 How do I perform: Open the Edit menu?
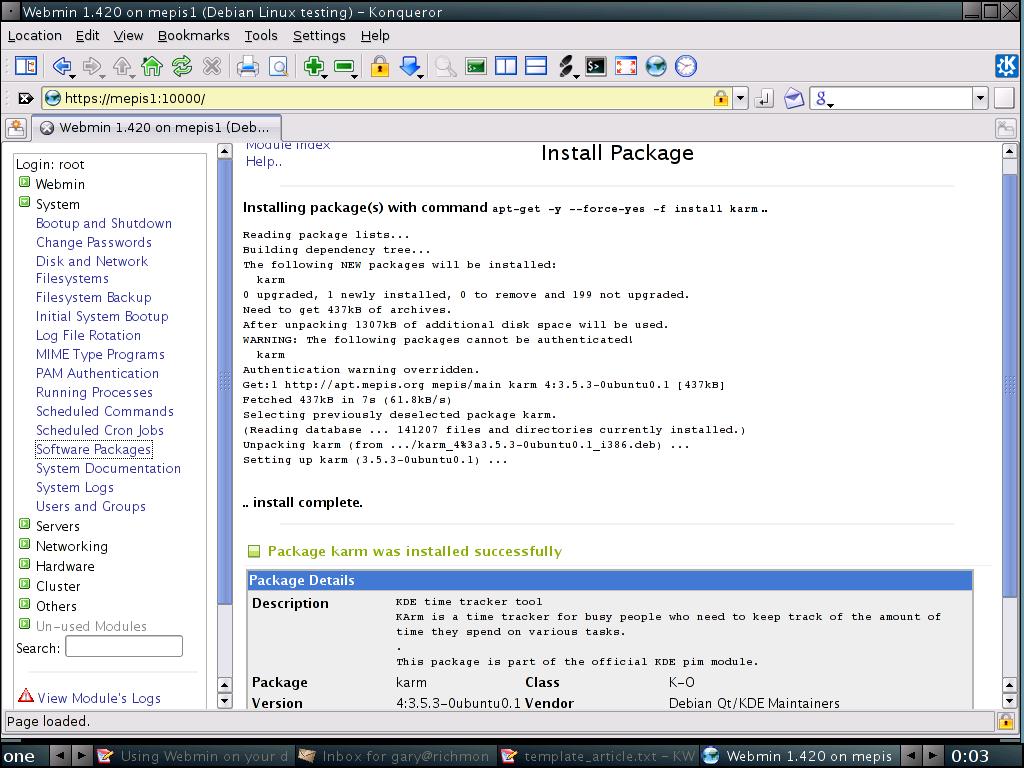point(88,35)
